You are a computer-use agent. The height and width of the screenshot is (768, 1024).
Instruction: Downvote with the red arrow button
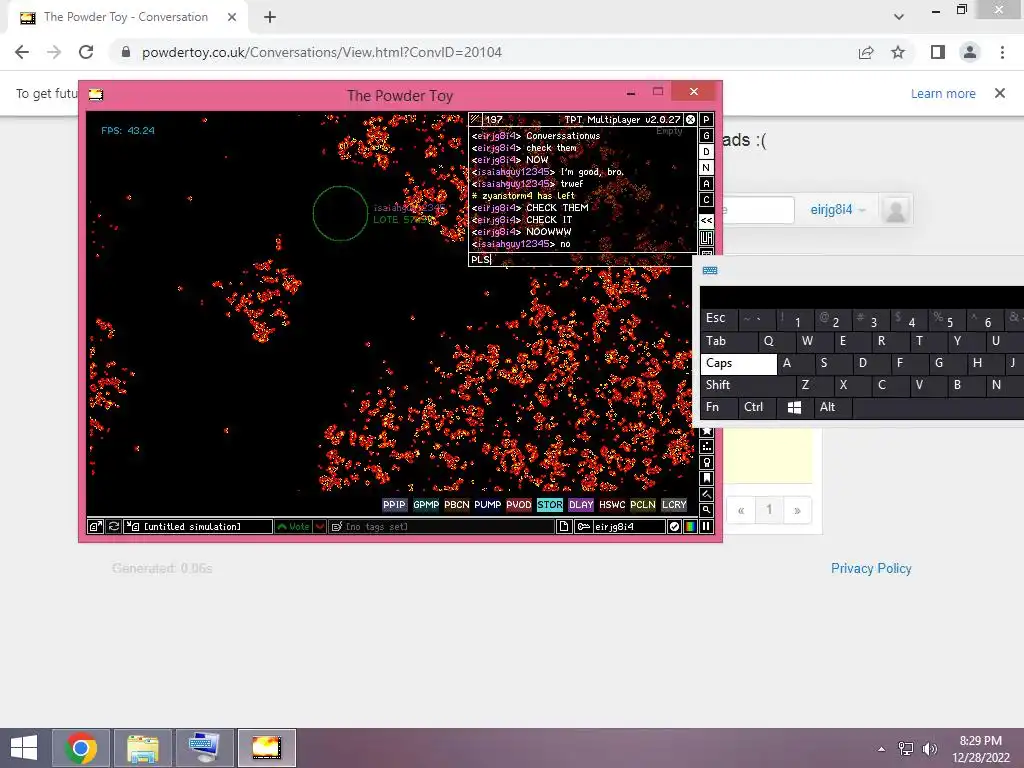click(x=319, y=526)
